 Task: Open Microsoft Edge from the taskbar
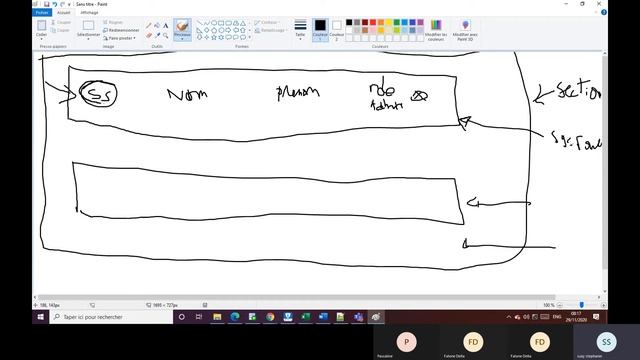click(235, 317)
